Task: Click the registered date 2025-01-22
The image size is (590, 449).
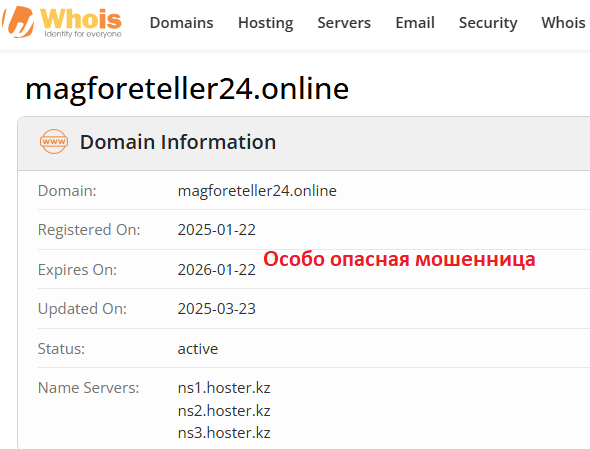Action: 216,230
